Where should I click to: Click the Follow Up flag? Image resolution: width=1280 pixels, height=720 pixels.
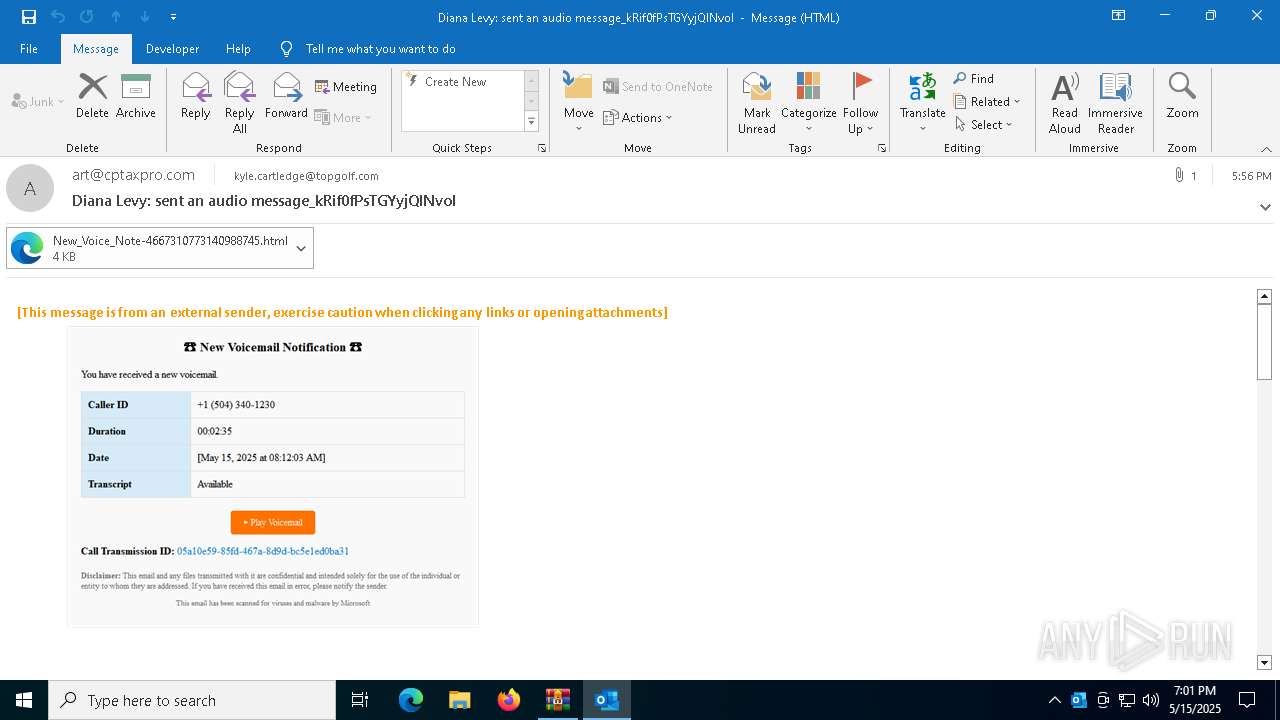pyautogui.click(x=861, y=102)
